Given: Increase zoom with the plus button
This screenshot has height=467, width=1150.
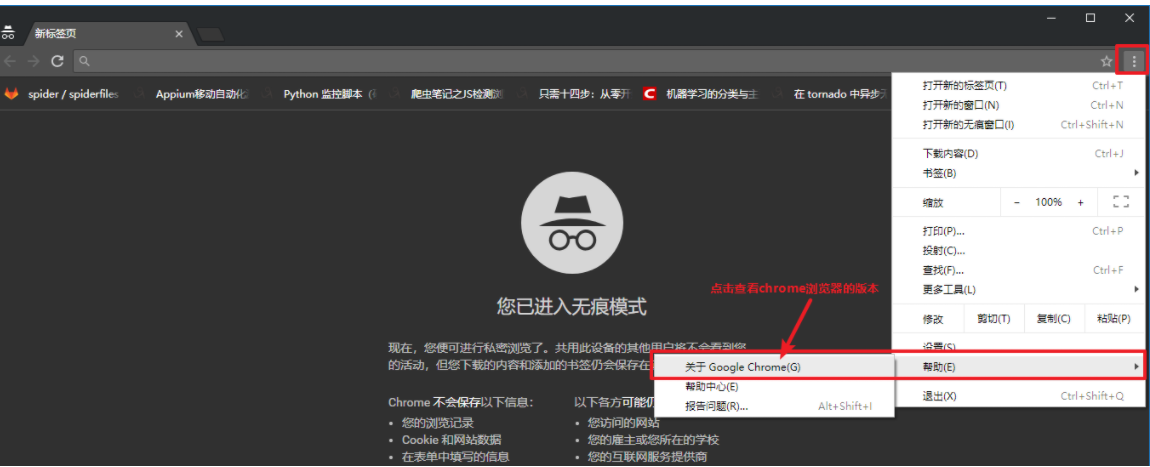Looking at the screenshot, I should (1080, 202).
